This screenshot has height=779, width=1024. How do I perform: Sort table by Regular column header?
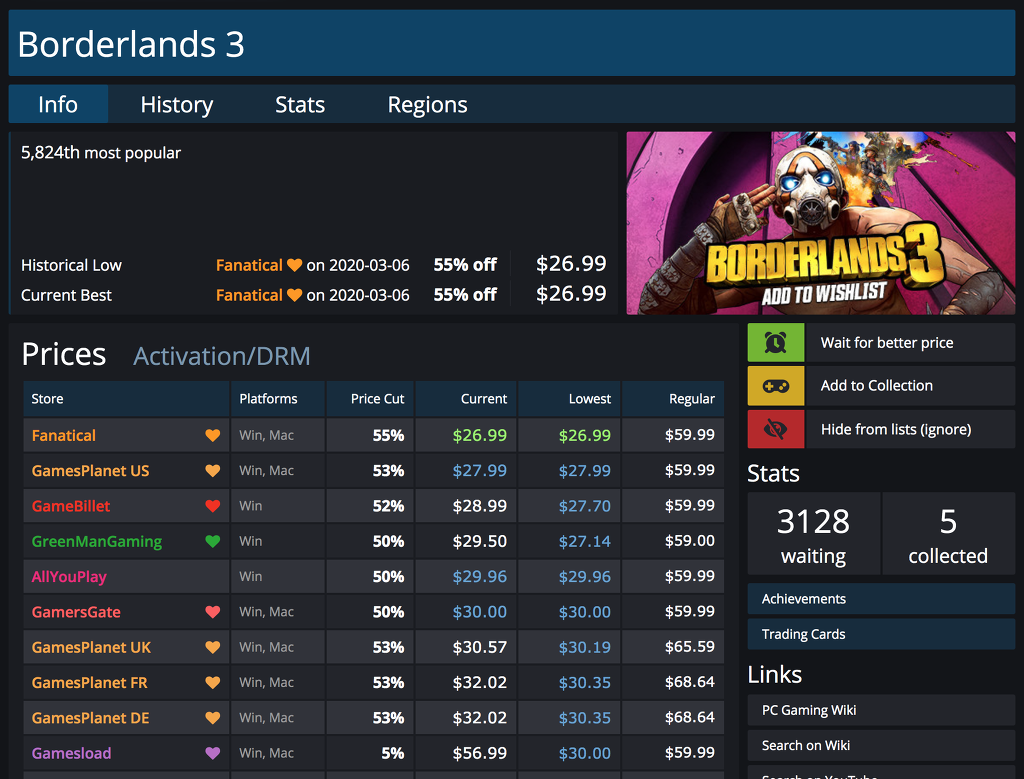[673, 399]
